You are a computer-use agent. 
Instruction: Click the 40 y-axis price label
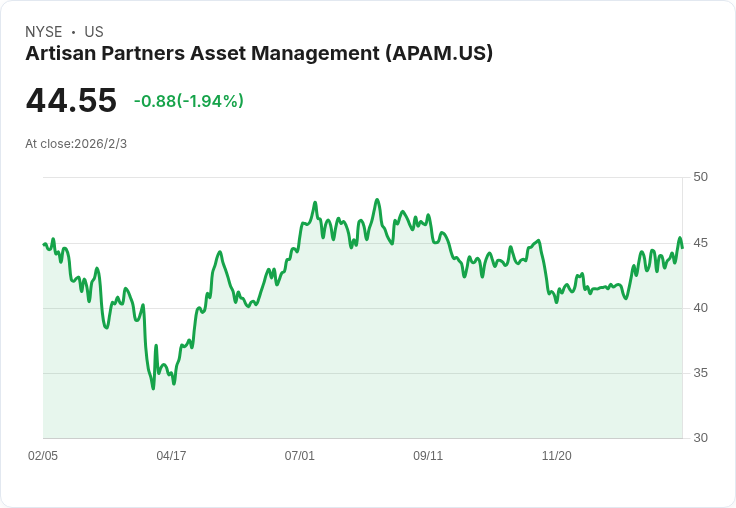700,308
